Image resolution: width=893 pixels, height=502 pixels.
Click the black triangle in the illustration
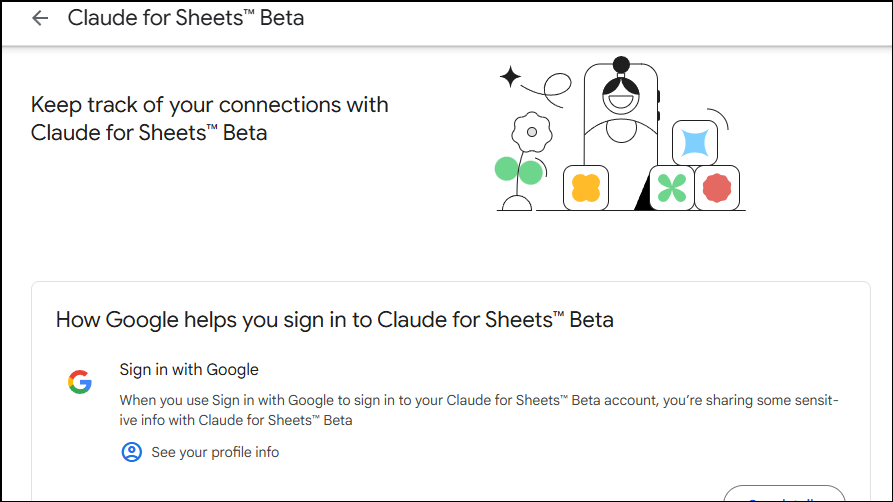click(643, 199)
